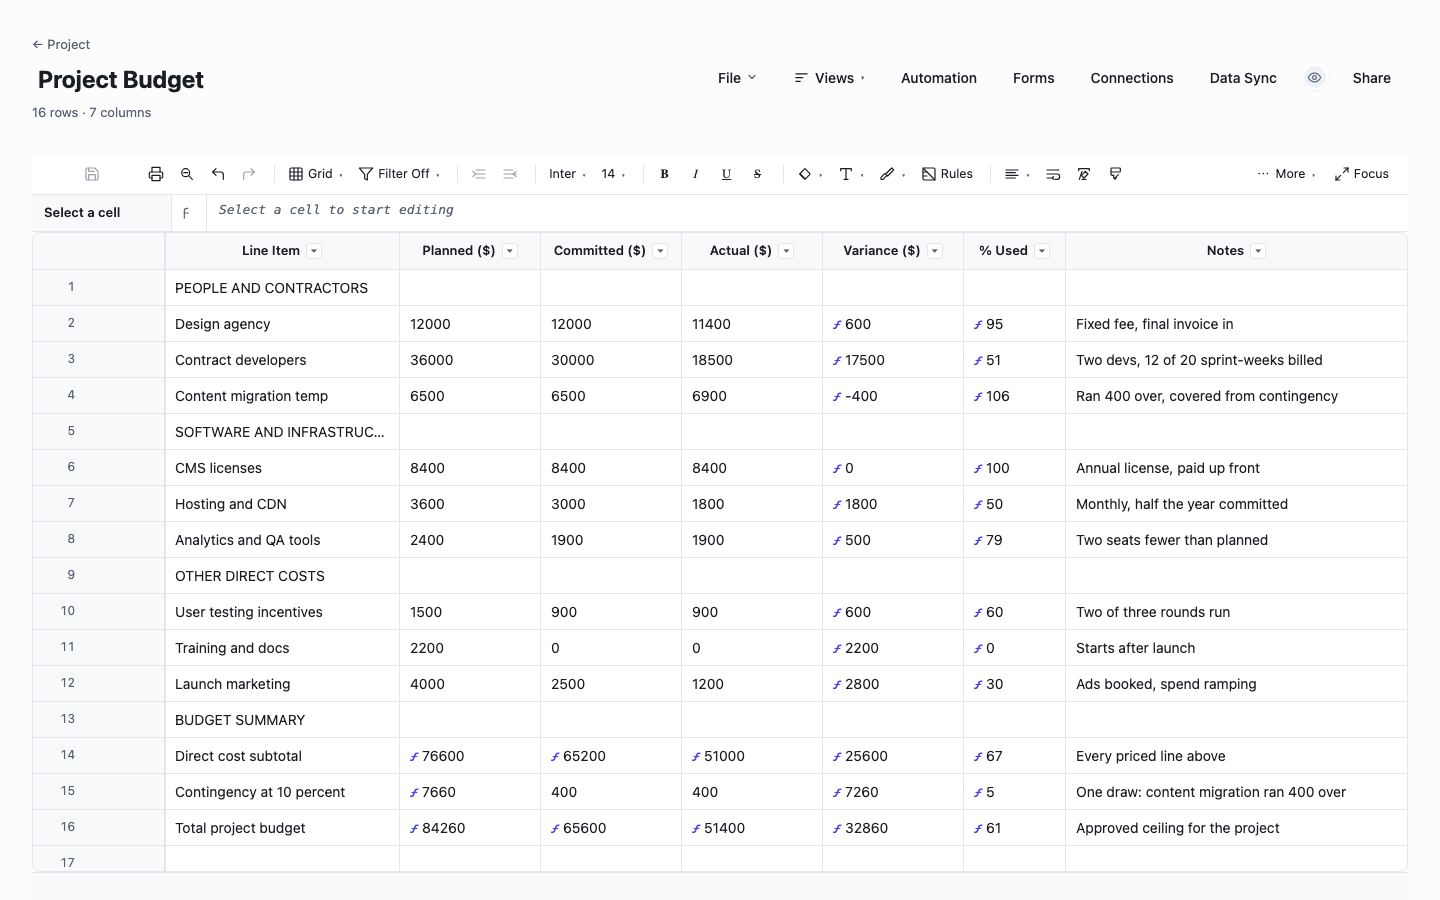Undo the last action
This screenshot has width=1440, height=900.
pyautogui.click(x=218, y=174)
